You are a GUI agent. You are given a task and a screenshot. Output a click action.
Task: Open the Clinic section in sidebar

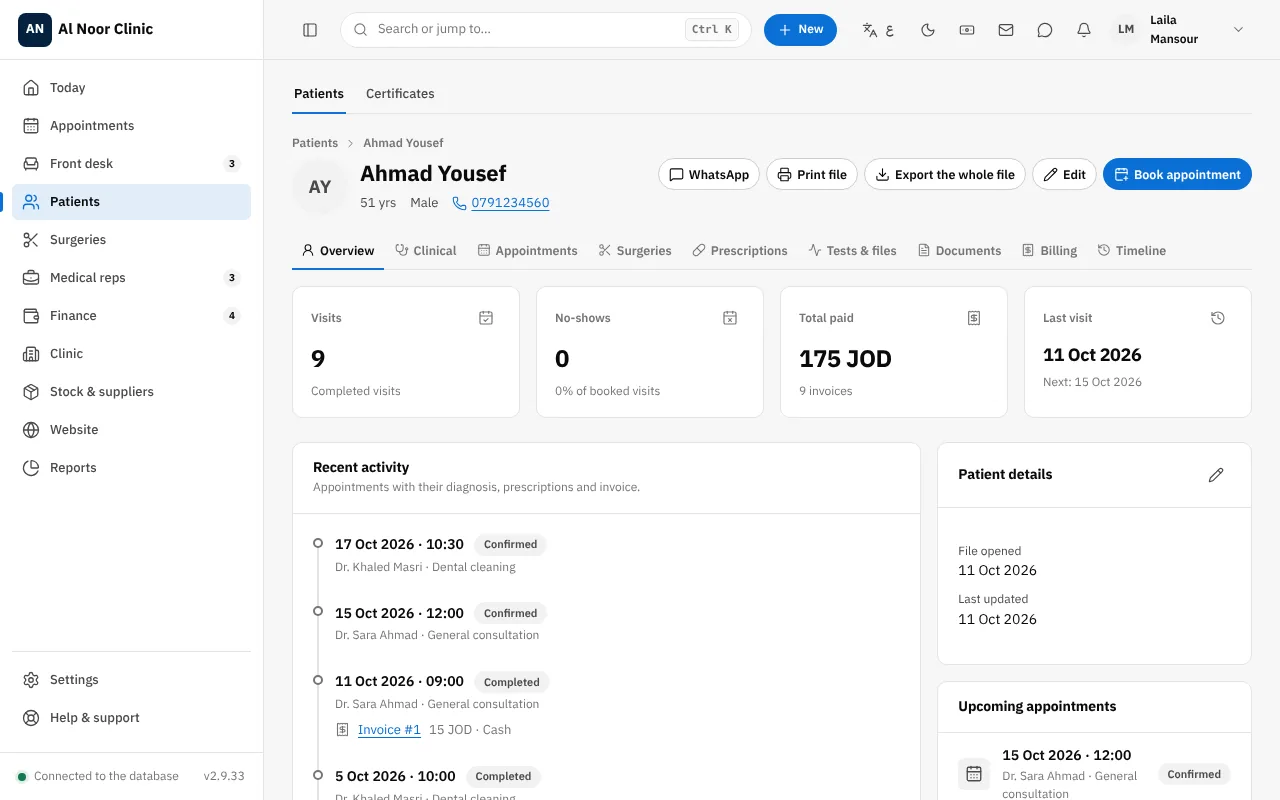[x=131, y=354]
